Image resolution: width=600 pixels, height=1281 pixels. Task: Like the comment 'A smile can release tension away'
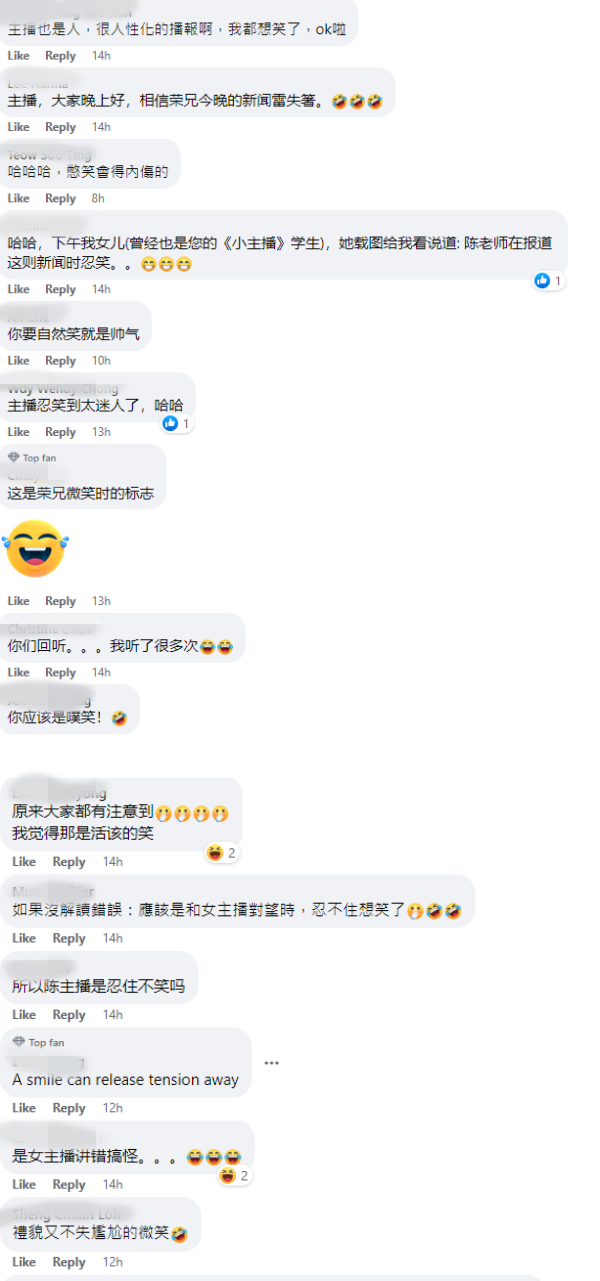[24, 1108]
